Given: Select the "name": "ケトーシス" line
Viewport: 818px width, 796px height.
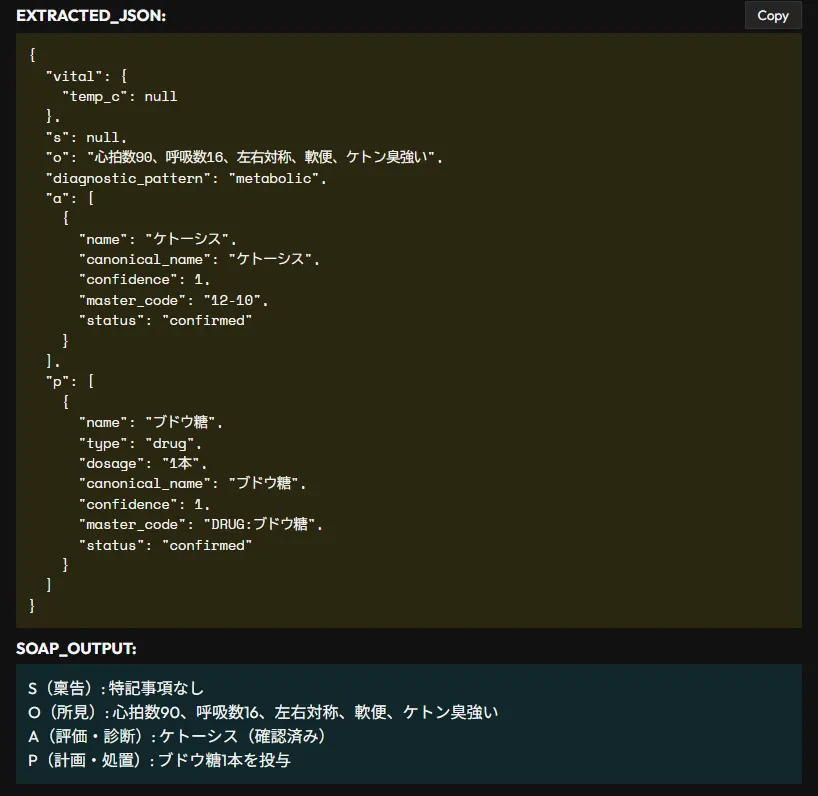Looking at the screenshot, I should [158, 239].
